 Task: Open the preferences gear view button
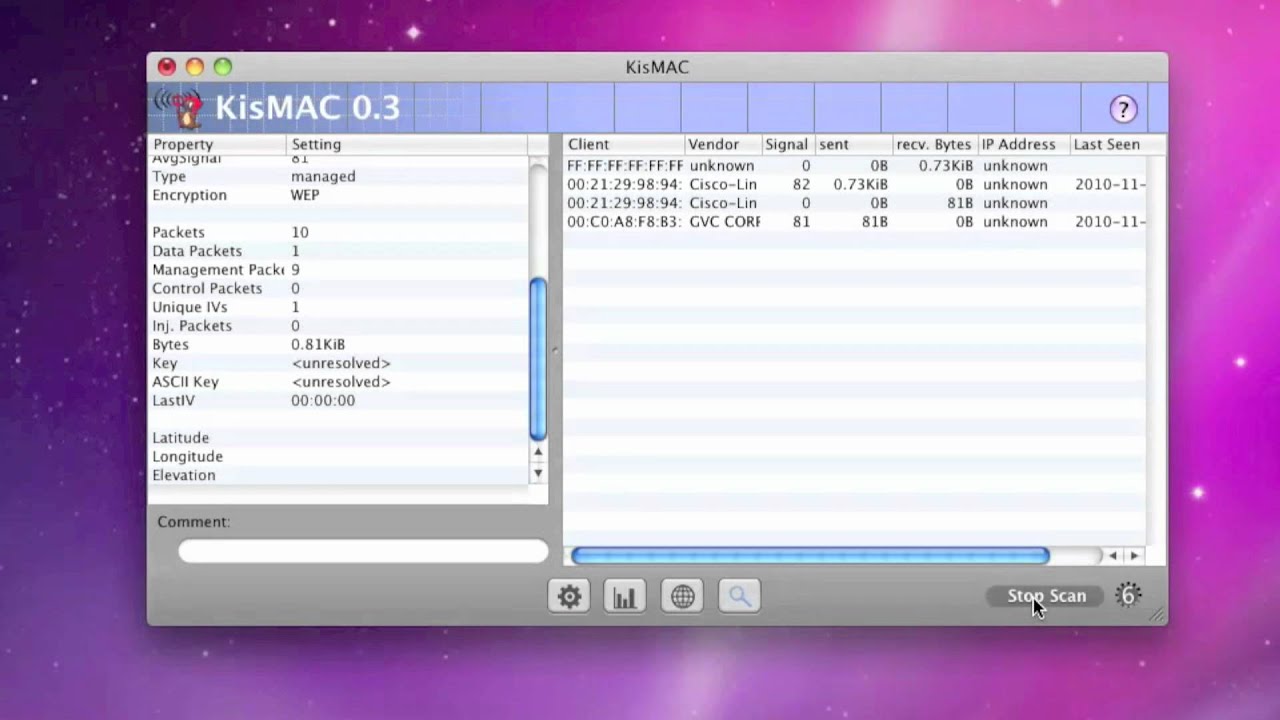click(x=569, y=596)
